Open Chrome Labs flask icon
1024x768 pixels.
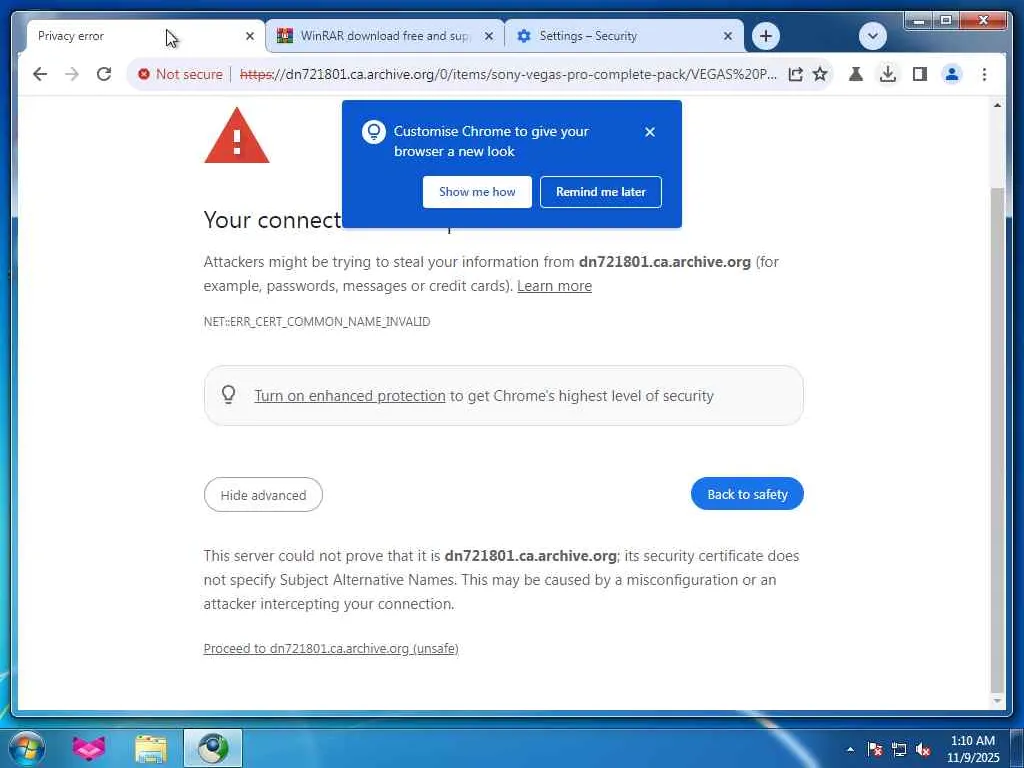(x=856, y=74)
